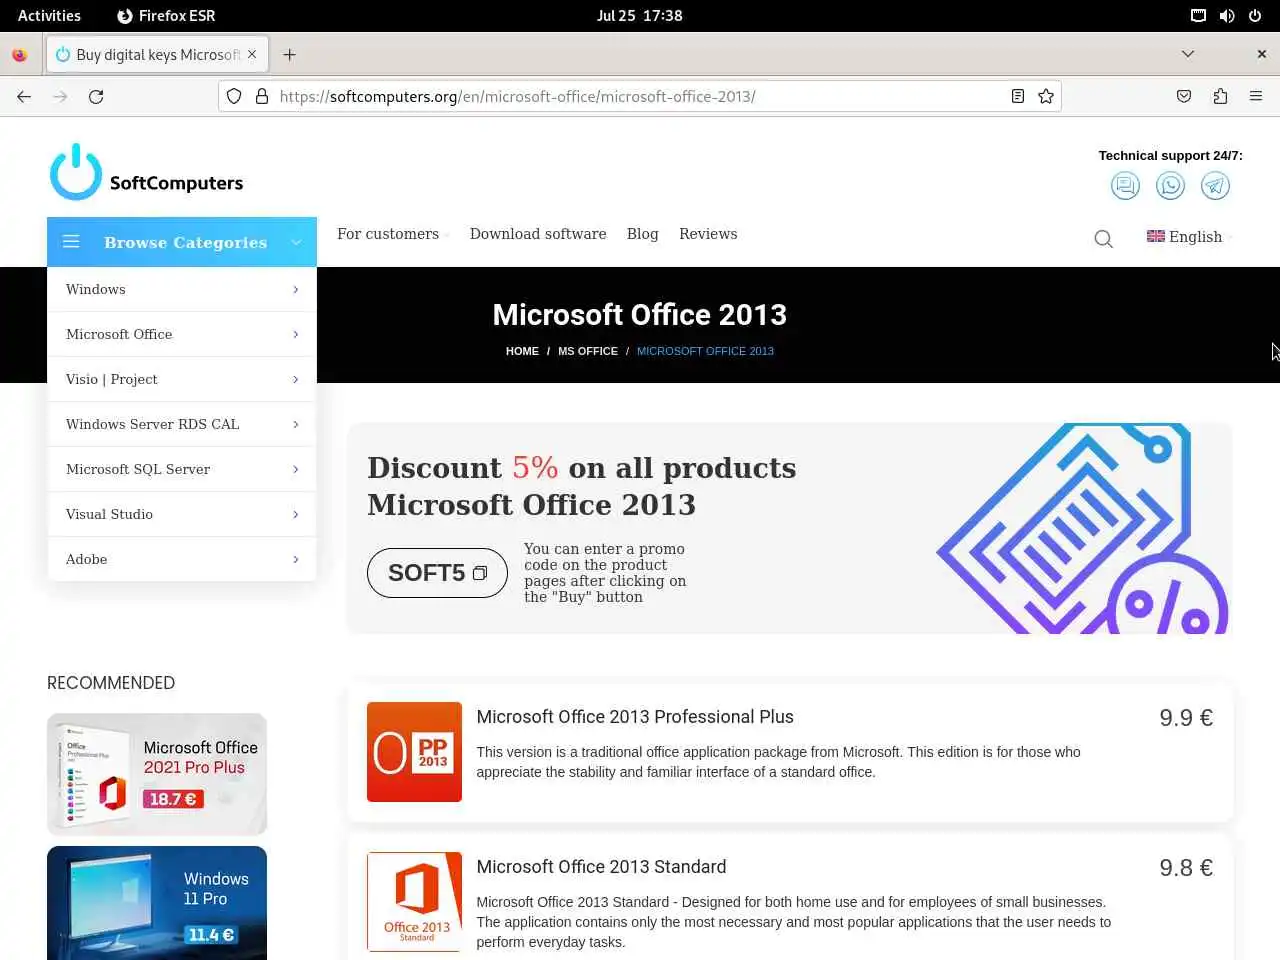Viewport: 1280px width, 960px height.
Task: Reload the page with the refresh icon
Action: (96, 96)
